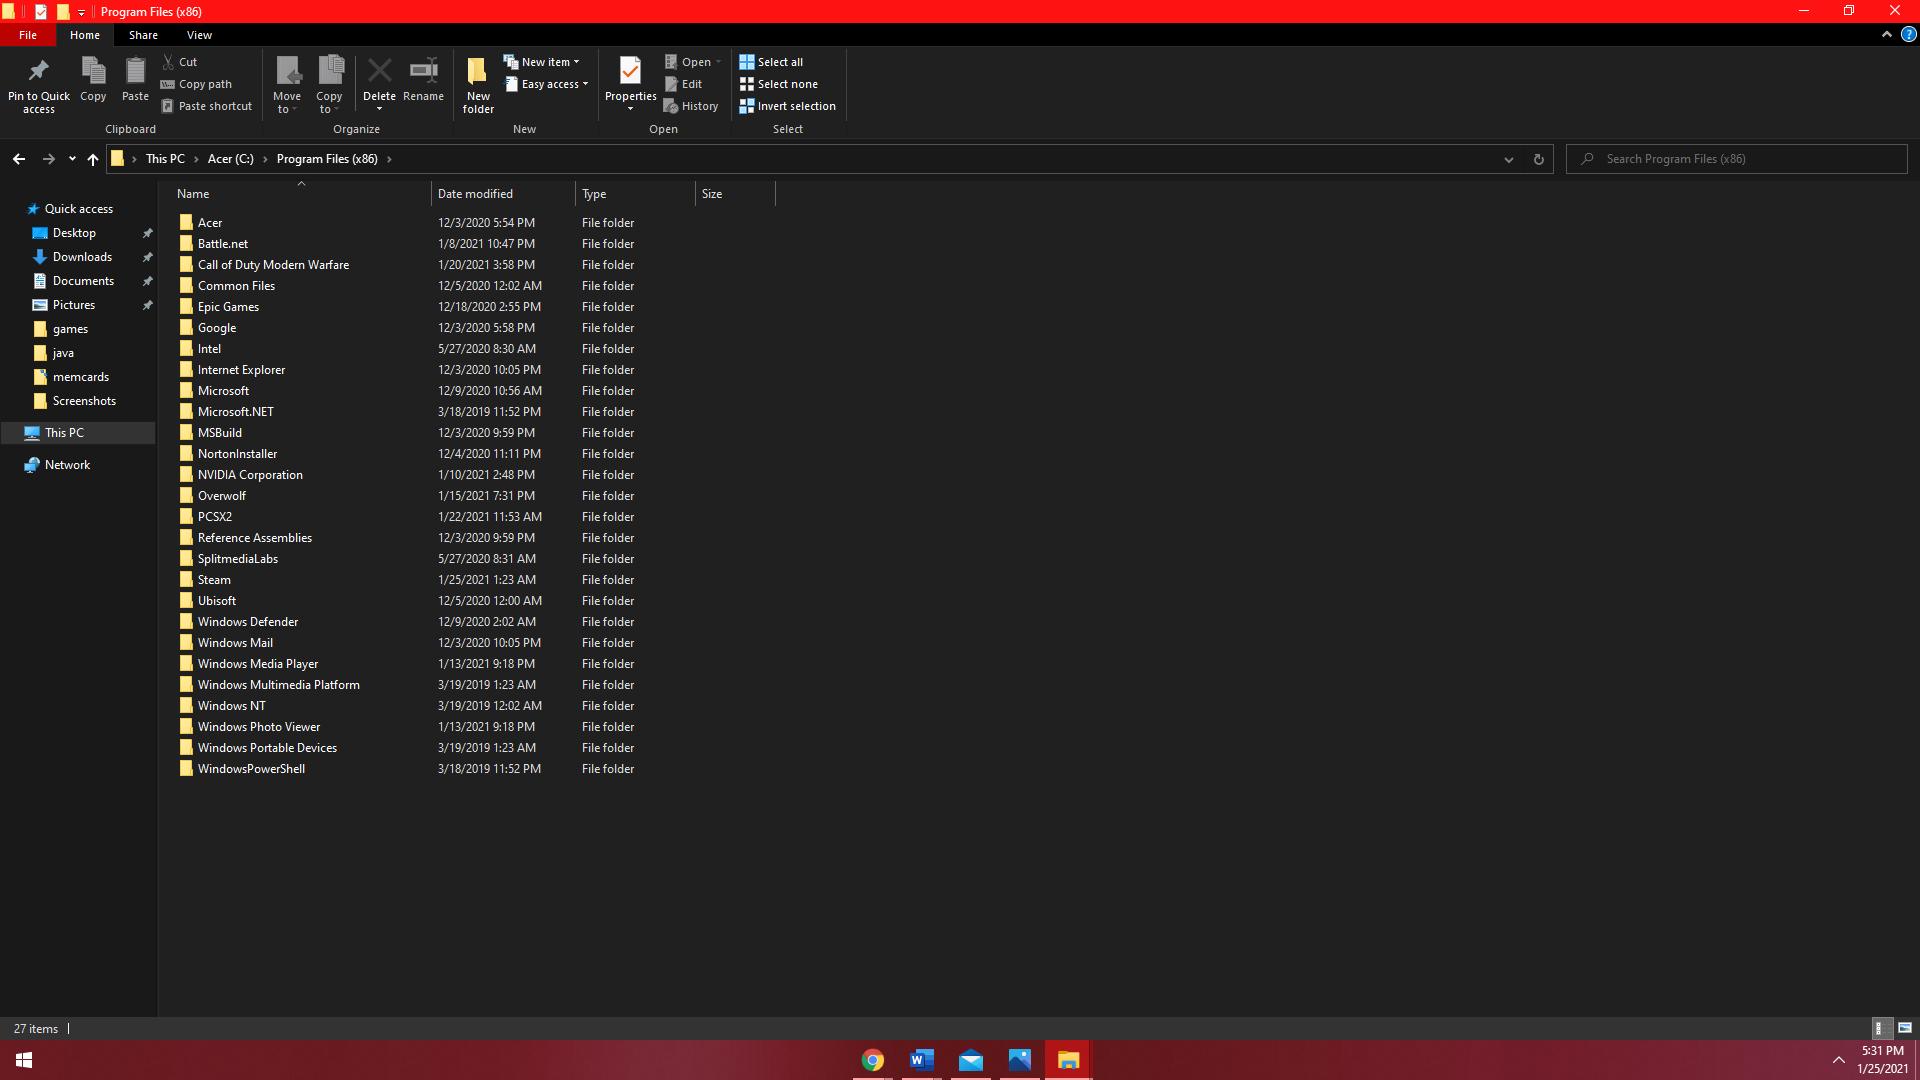The height and width of the screenshot is (1080, 1920).
Task: Create a New folder from ribbon
Action: [478, 84]
